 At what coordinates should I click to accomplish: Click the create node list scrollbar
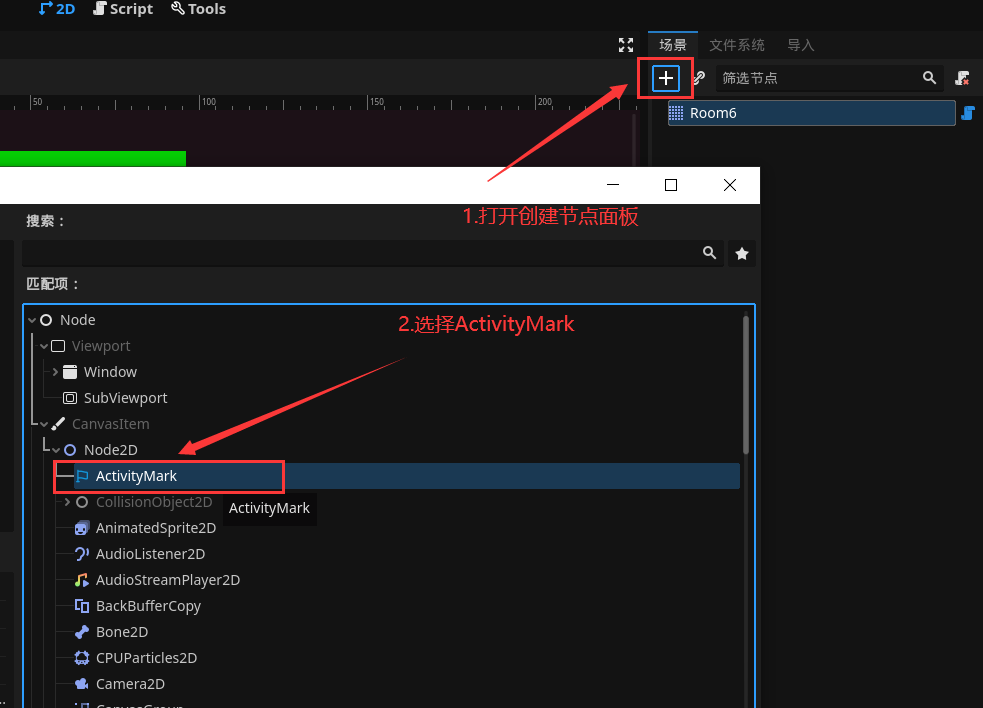[x=746, y=385]
